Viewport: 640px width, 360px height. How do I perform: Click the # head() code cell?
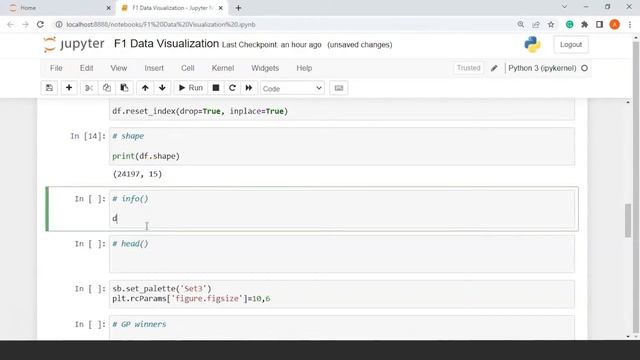pos(342,254)
